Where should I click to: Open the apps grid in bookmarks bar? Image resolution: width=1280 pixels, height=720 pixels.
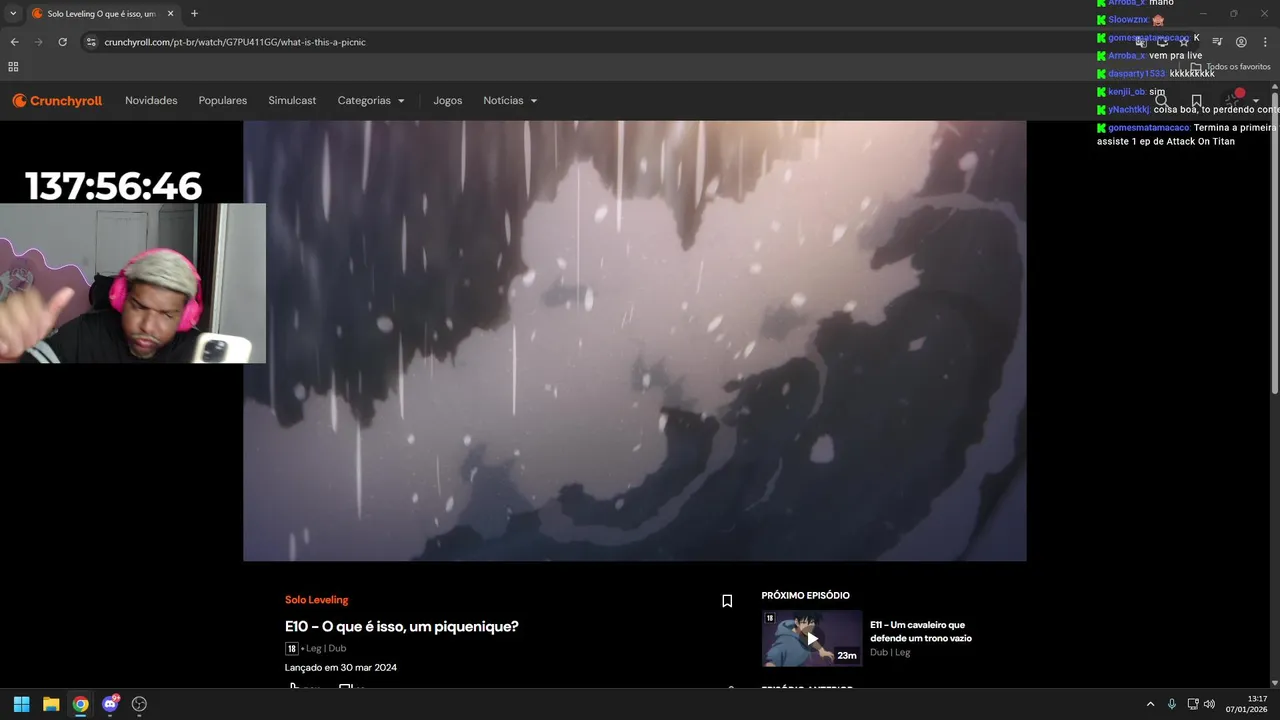[x=13, y=67]
